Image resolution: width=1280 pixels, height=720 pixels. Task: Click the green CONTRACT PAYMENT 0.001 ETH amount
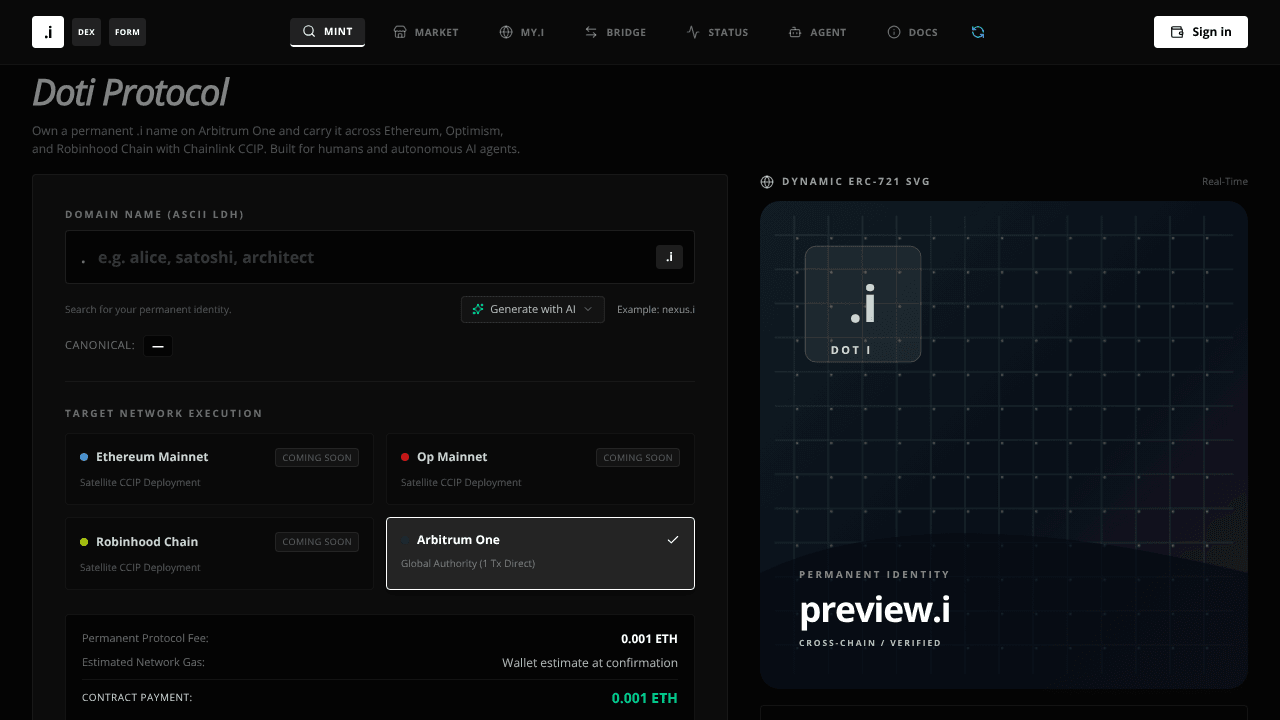coord(644,698)
